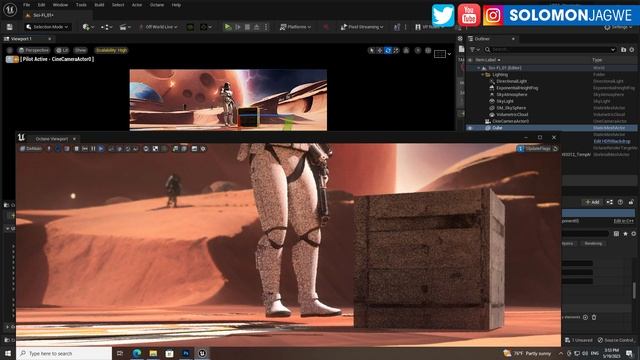Click the Outliner search field

pyautogui.click(x=550, y=49)
